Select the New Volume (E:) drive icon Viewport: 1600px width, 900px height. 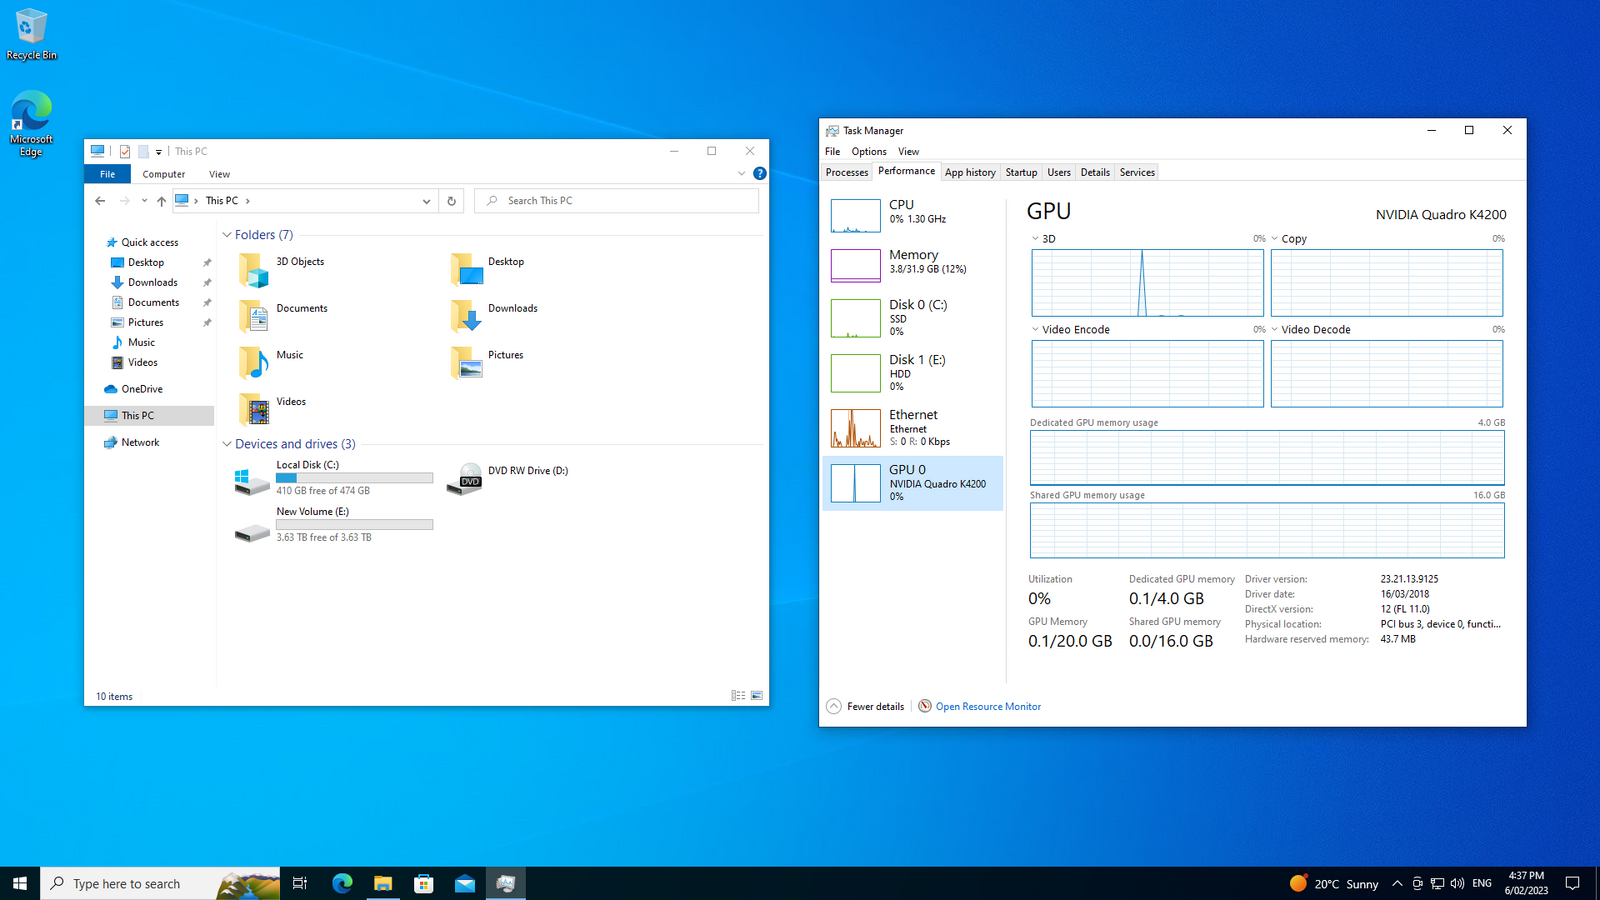point(252,533)
